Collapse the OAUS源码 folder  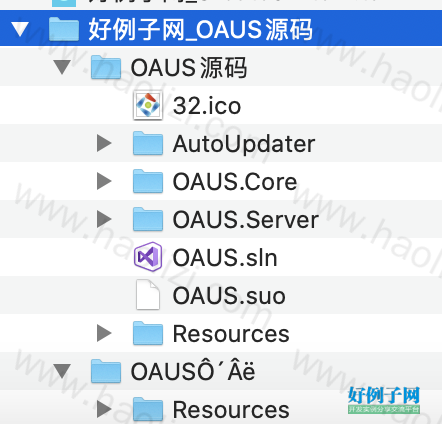pos(62,67)
